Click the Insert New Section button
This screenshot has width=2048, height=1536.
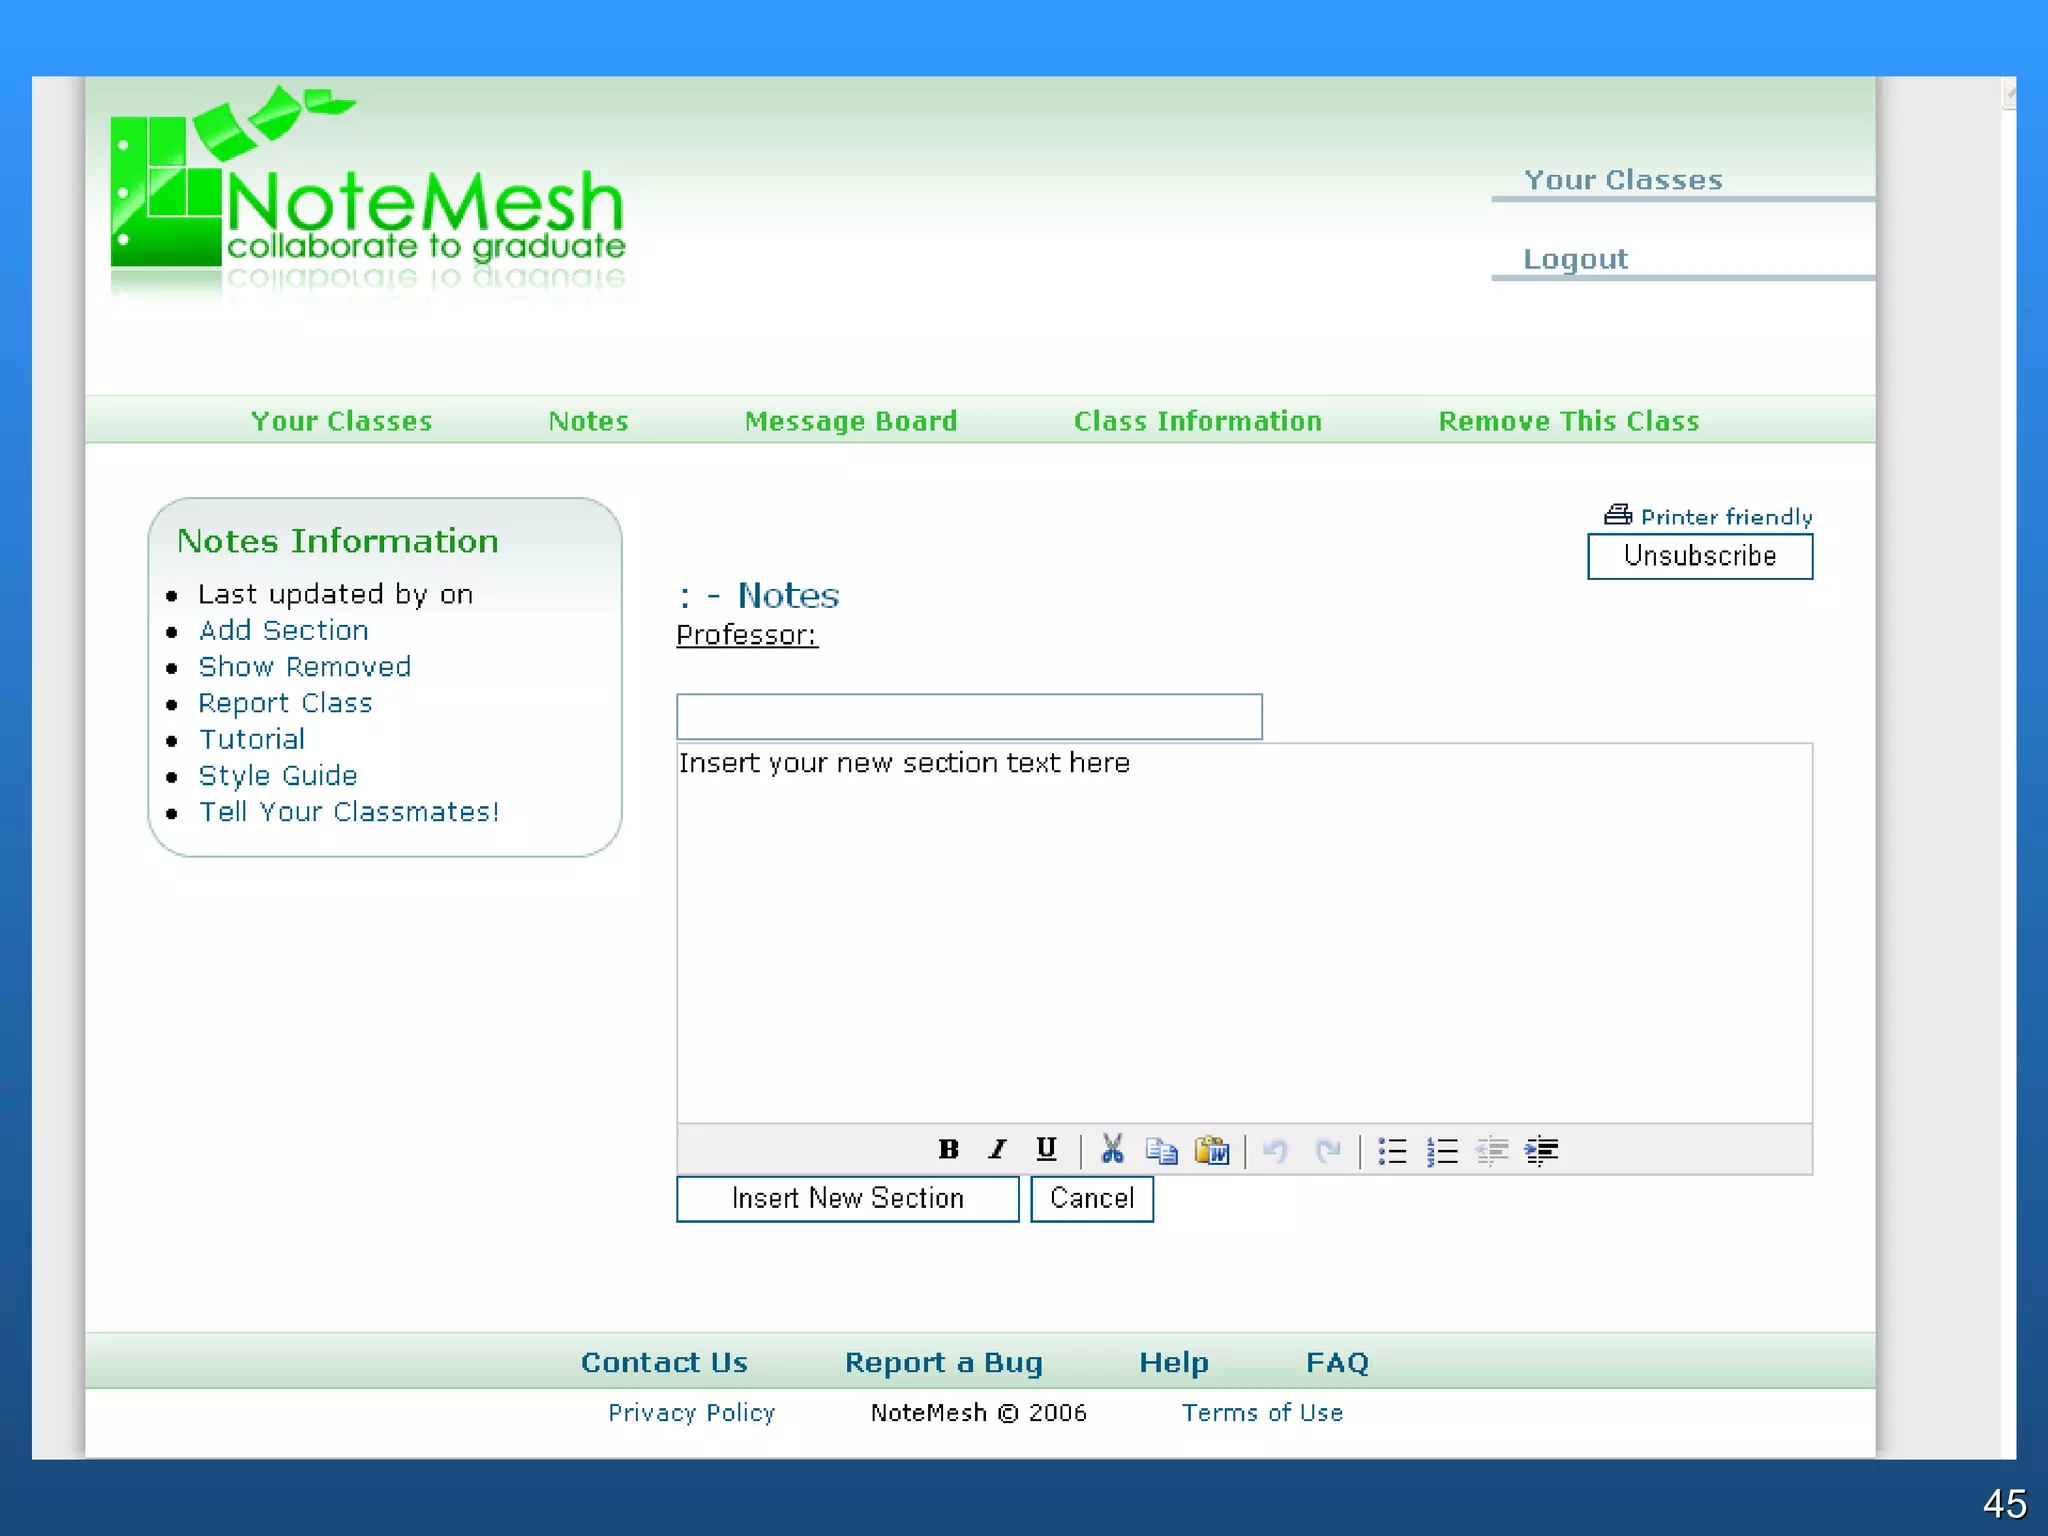(847, 1198)
